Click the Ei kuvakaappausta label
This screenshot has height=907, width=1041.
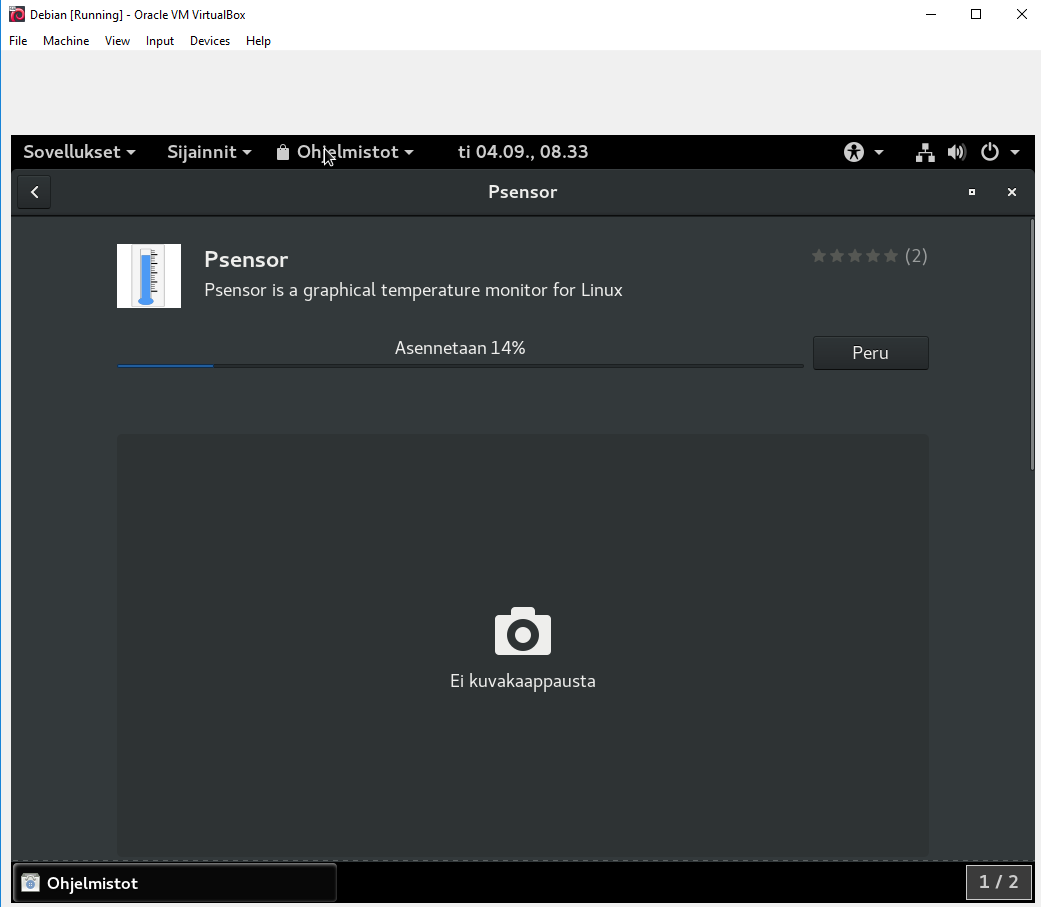click(522, 681)
